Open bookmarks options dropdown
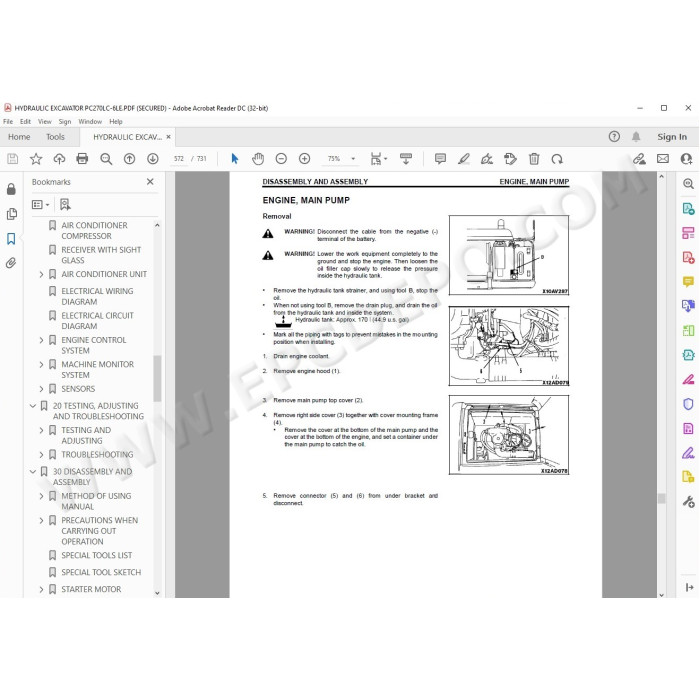Viewport: 700px width, 700px height. click(41, 204)
